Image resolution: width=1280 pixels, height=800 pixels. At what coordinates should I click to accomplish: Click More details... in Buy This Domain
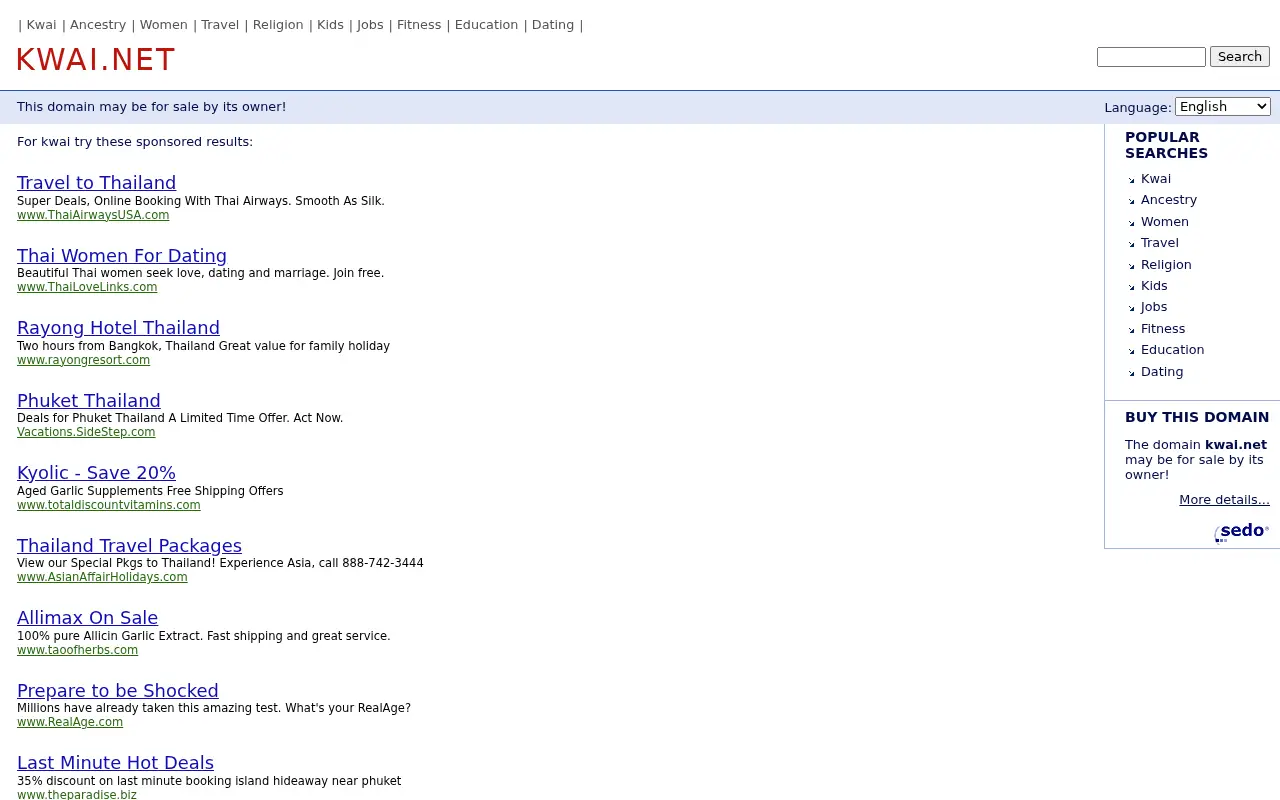(1224, 500)
